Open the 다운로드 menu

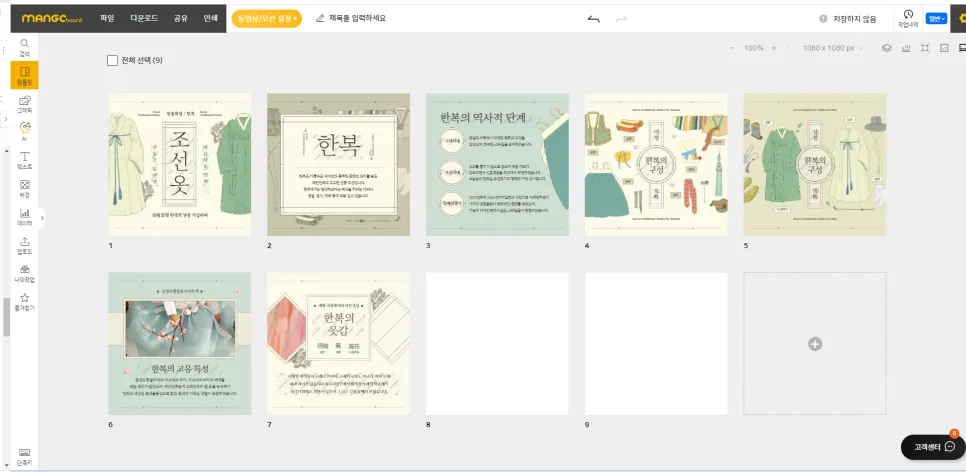(x=144, y=18)
